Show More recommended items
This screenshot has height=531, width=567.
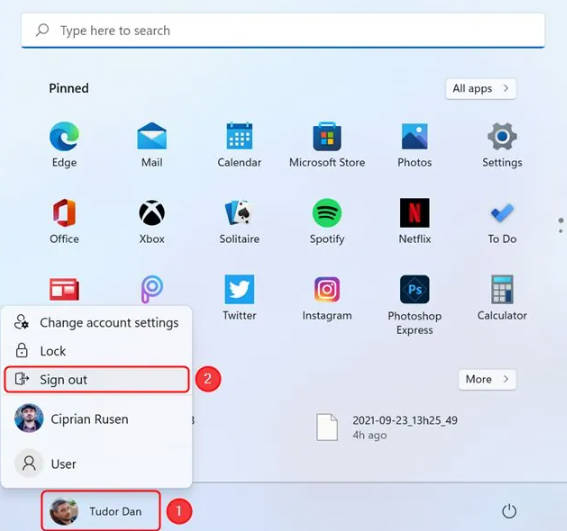tap(487, 379)
